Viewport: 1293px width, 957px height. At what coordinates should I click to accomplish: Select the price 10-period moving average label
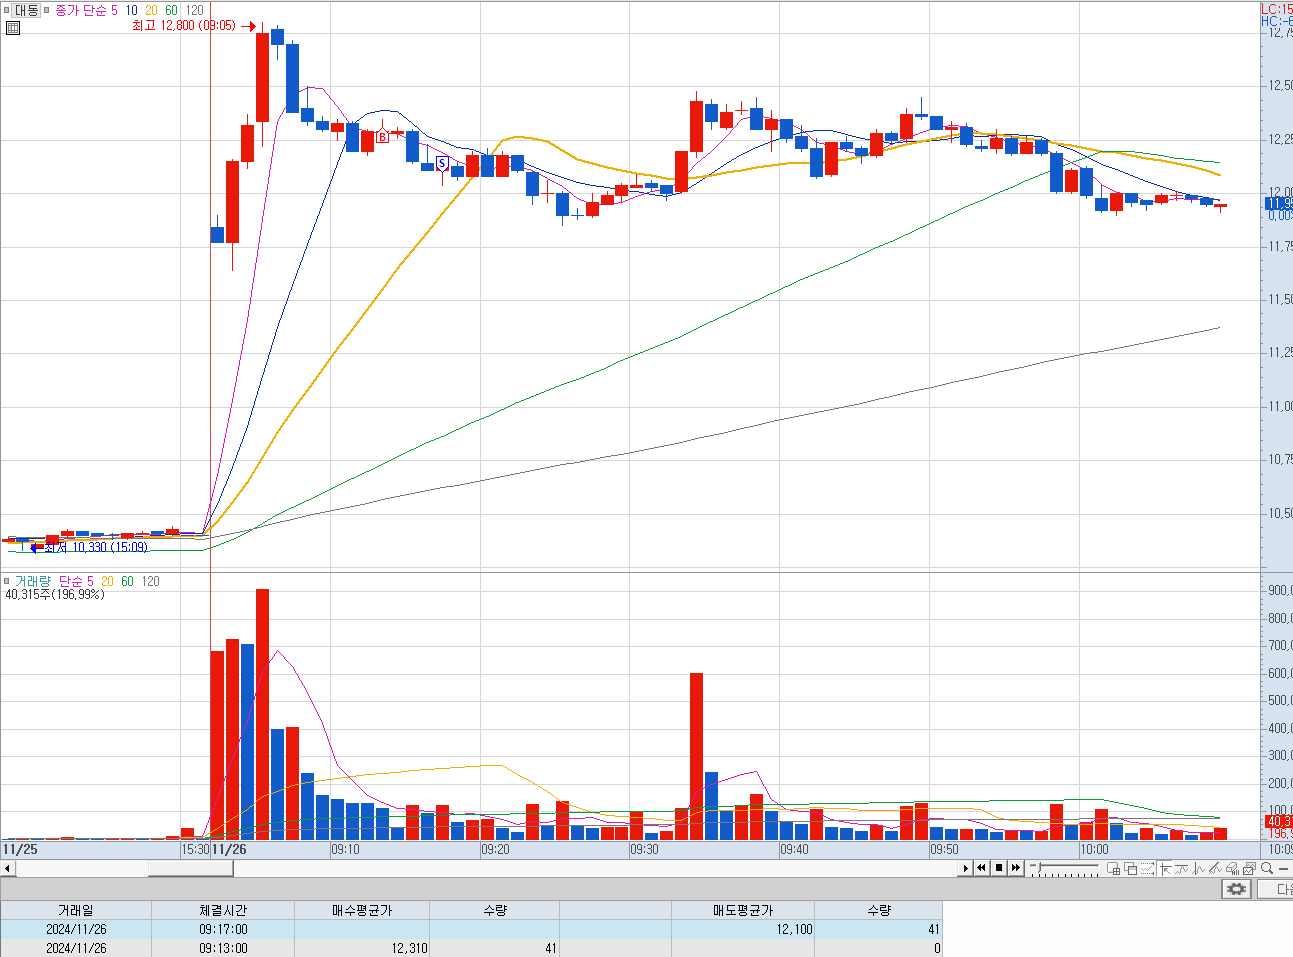click(131, 10)
